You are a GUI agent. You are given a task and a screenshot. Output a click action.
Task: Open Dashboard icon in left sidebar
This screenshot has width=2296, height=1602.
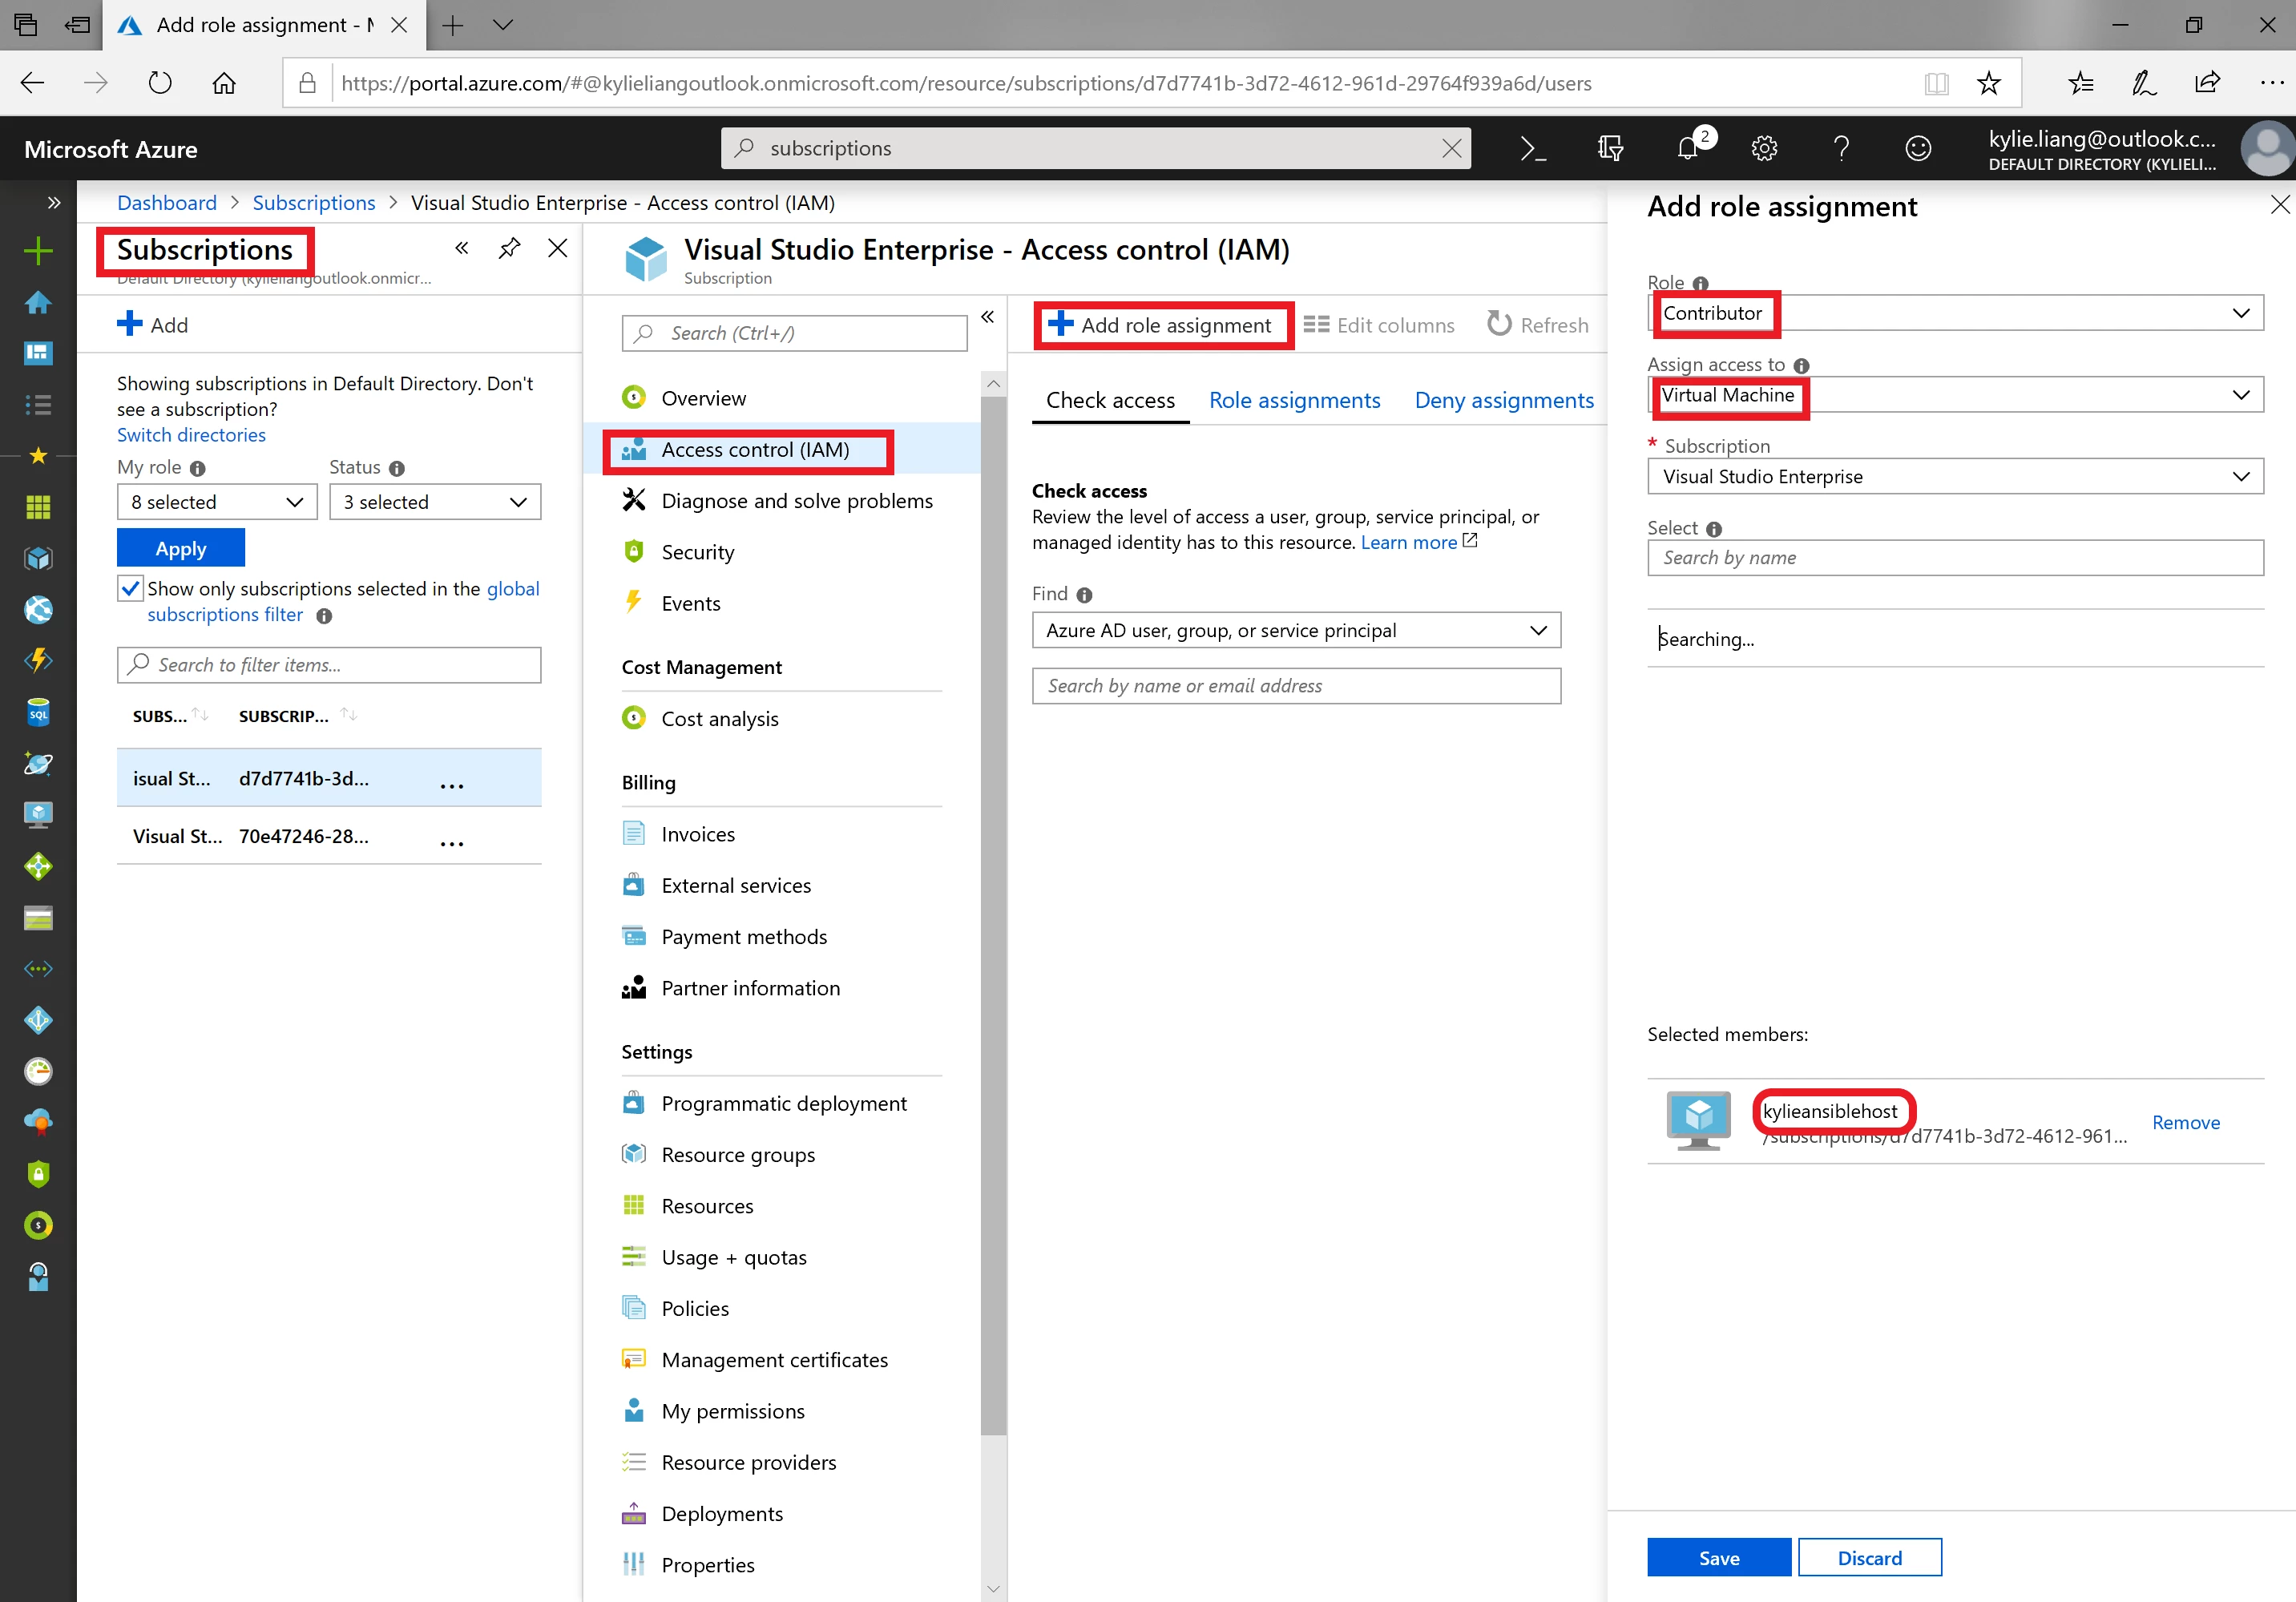(x=38, y=353)
